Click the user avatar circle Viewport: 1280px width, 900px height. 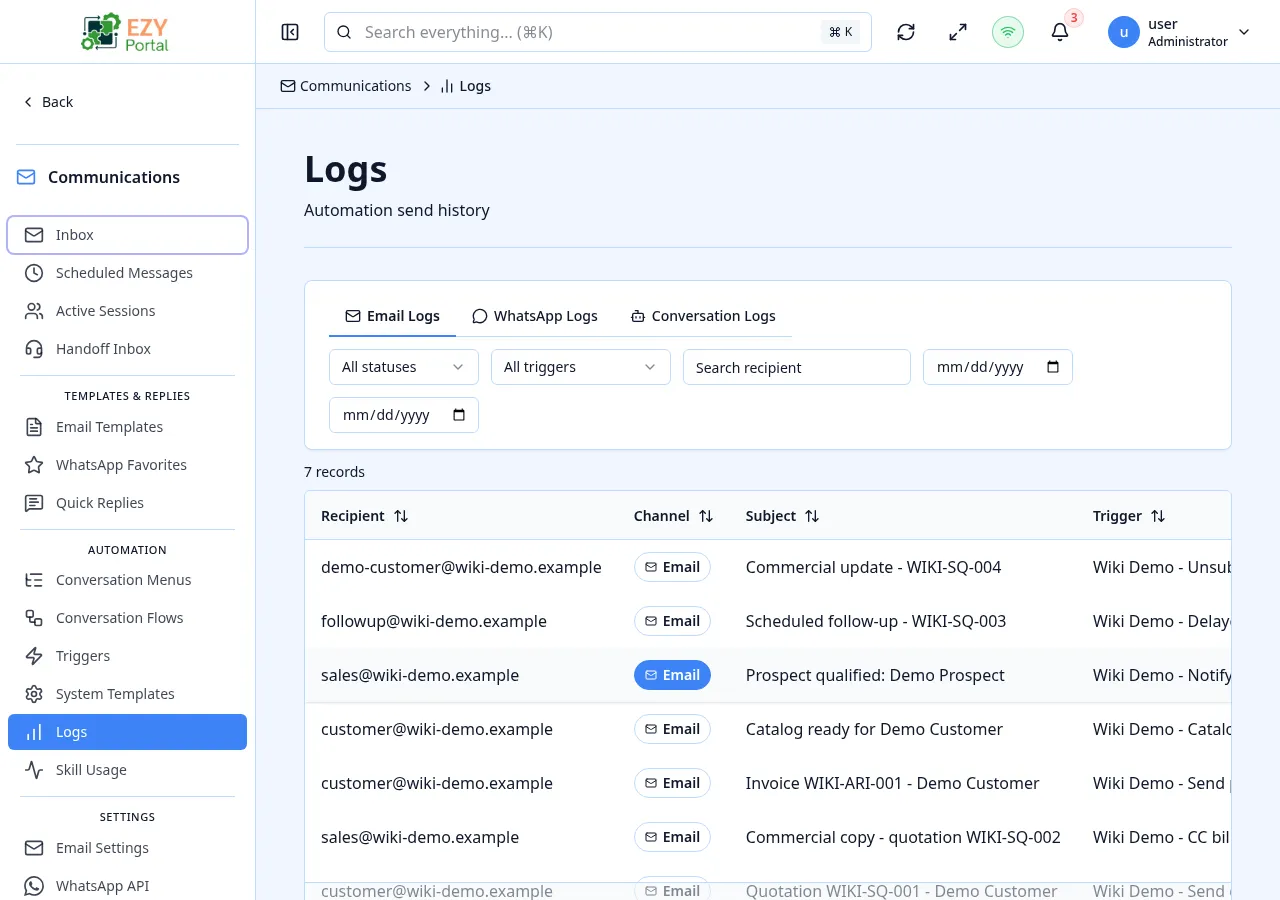point(1124,32)
